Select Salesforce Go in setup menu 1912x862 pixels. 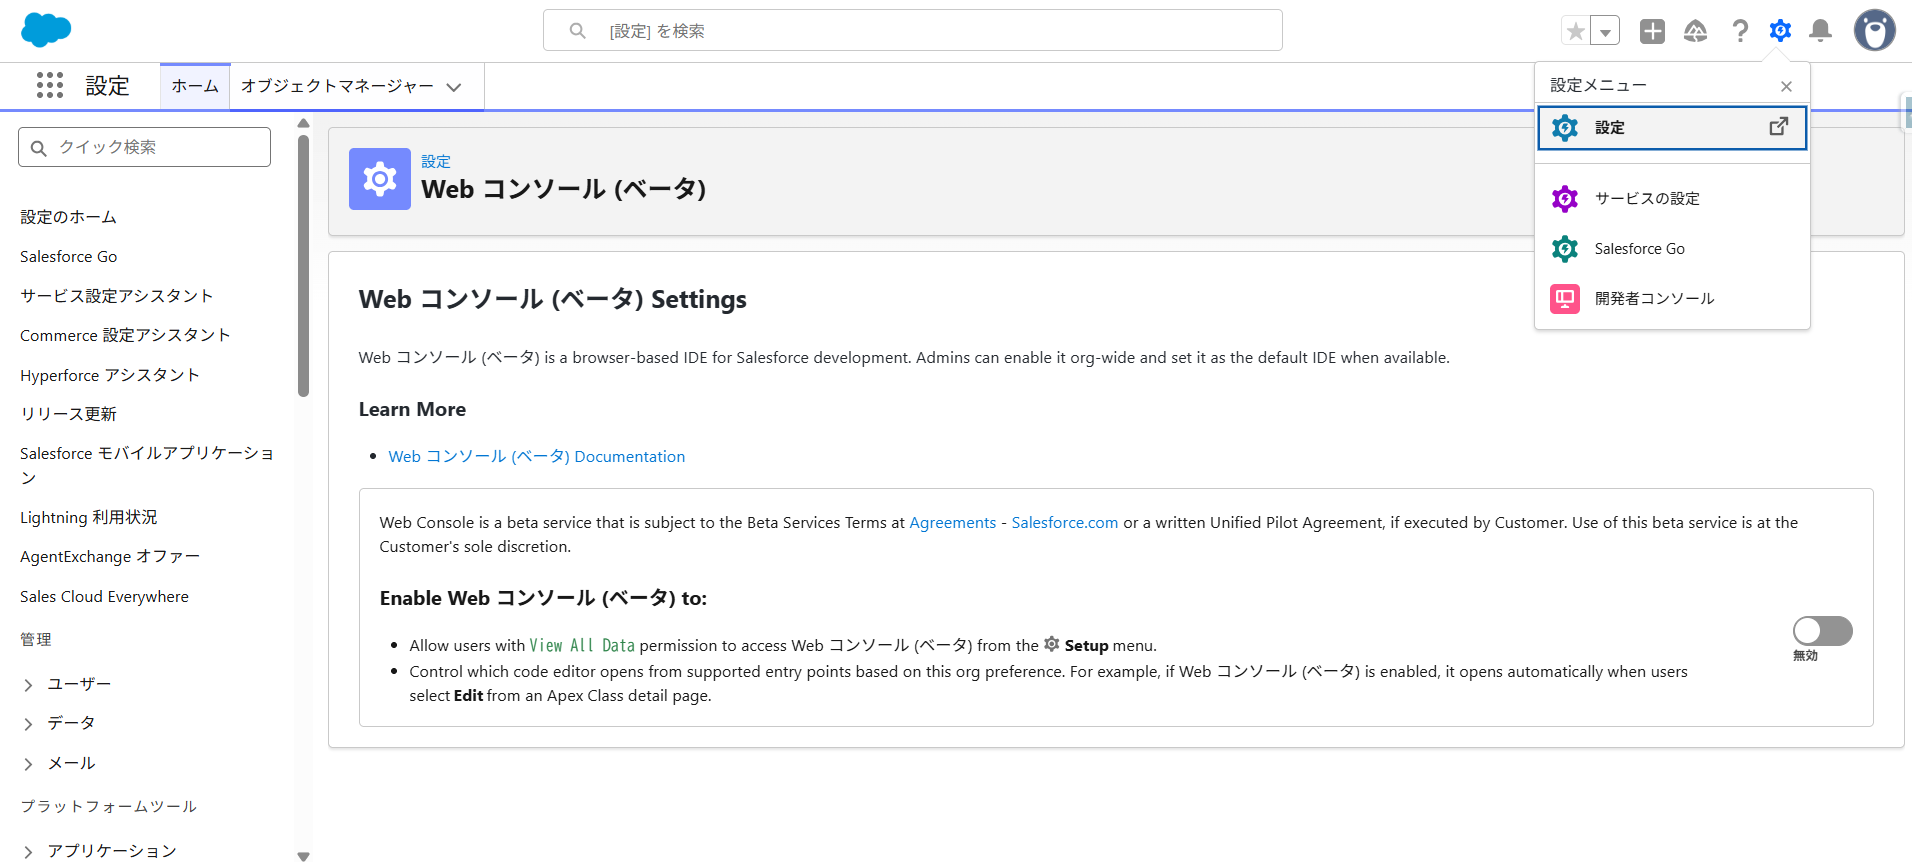[1672, 248]
